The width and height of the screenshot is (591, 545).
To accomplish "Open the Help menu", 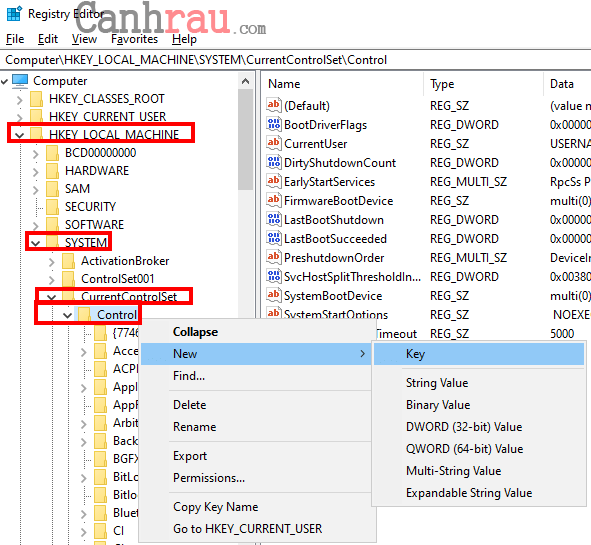I will tap(184, 39).
